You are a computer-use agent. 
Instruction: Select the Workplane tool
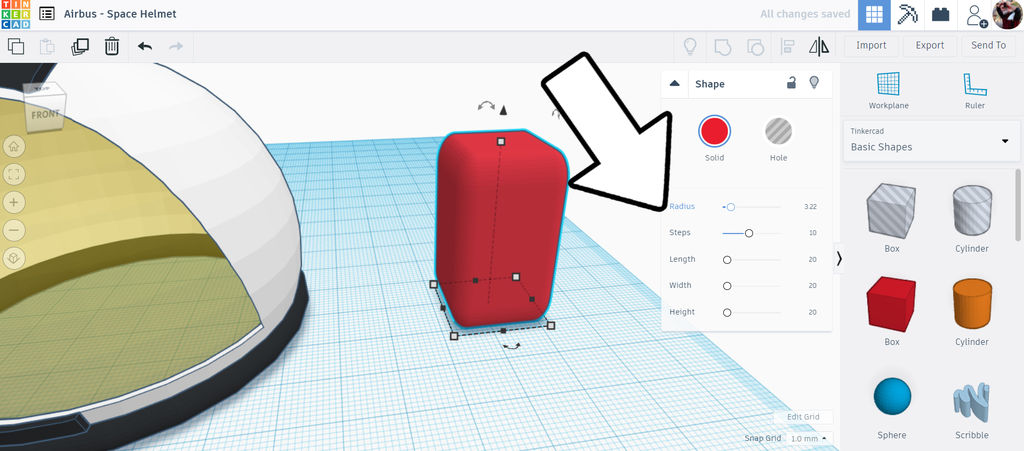coord(888,91)
